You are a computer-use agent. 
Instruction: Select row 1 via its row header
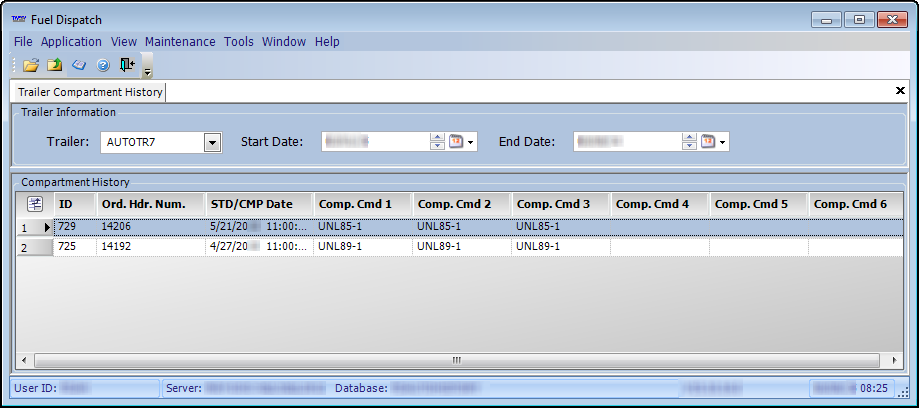tap(35, 227)
